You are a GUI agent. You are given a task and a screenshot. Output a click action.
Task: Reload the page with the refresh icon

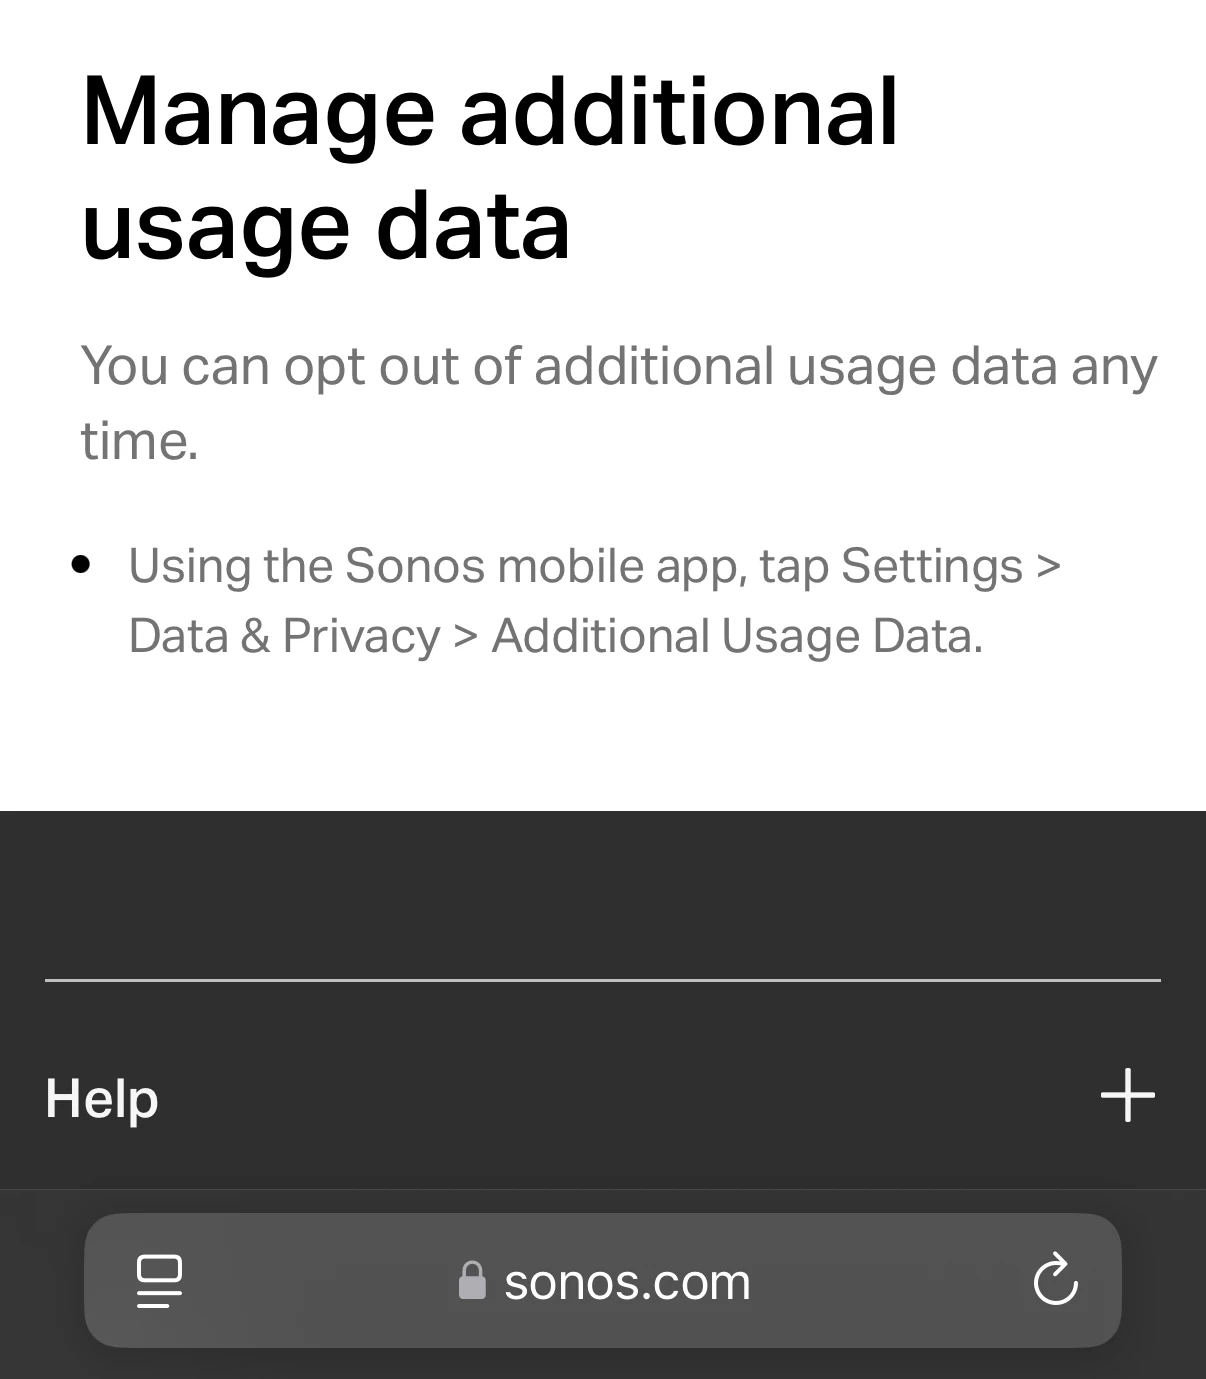click(1055, 1279)
